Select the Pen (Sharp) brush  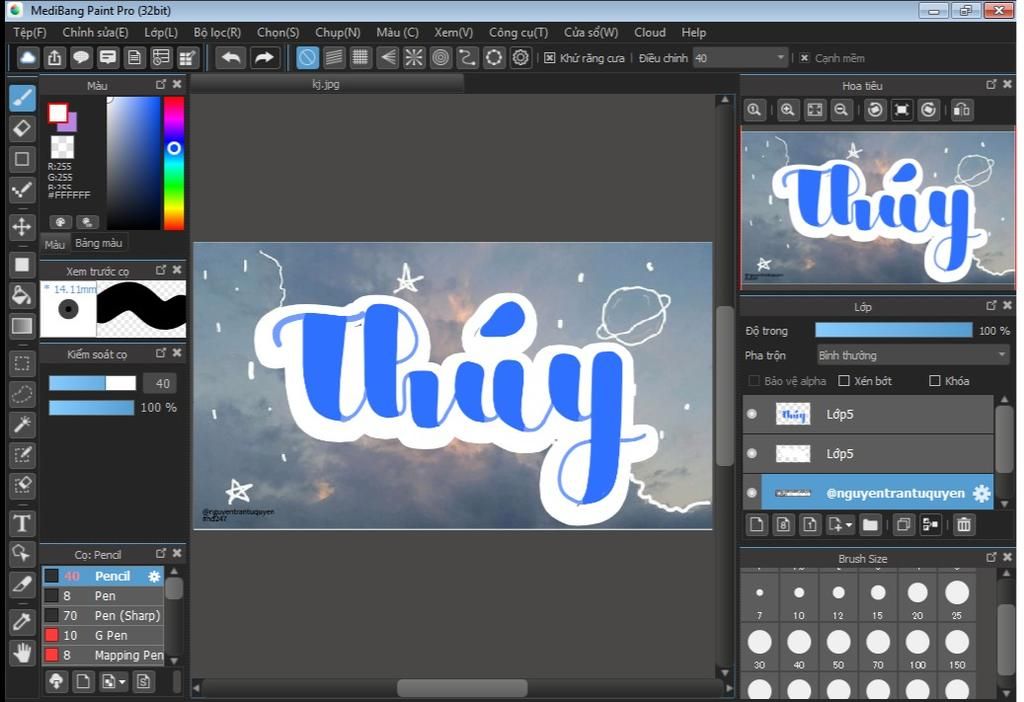[x=103, y=616]
